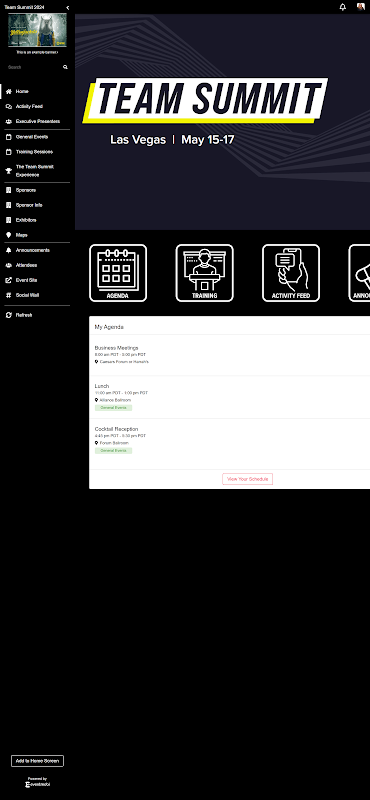The height and width of the screenshot is (800, 370).
Task: Open the Activity Feed tile icon
Action: (x=291, y=273)
